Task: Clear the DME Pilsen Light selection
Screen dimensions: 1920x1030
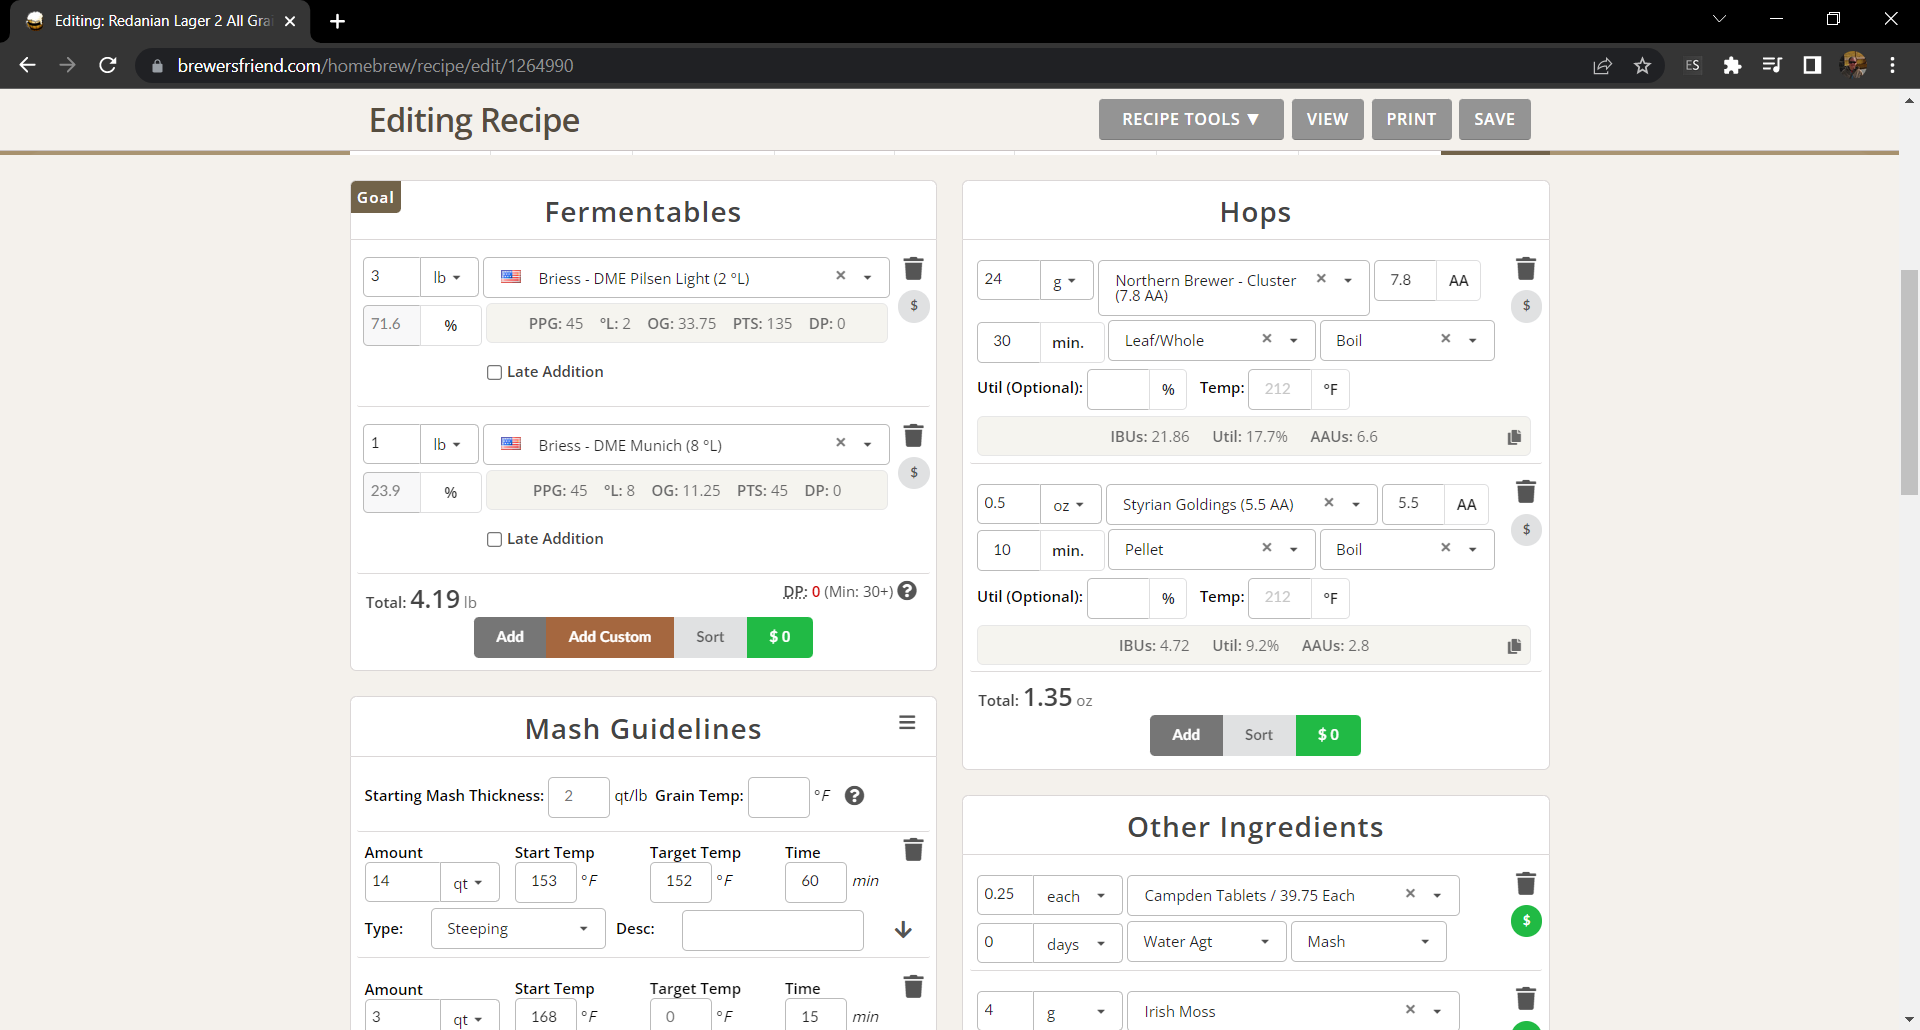Action: click(x=840, y=276)
